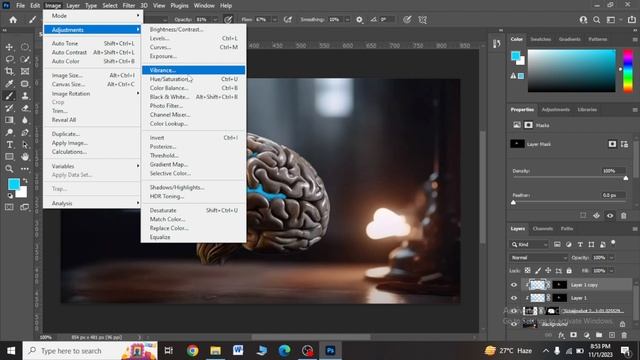
Task: Create a new group folder in Layers panel
Action: [599, 335]
